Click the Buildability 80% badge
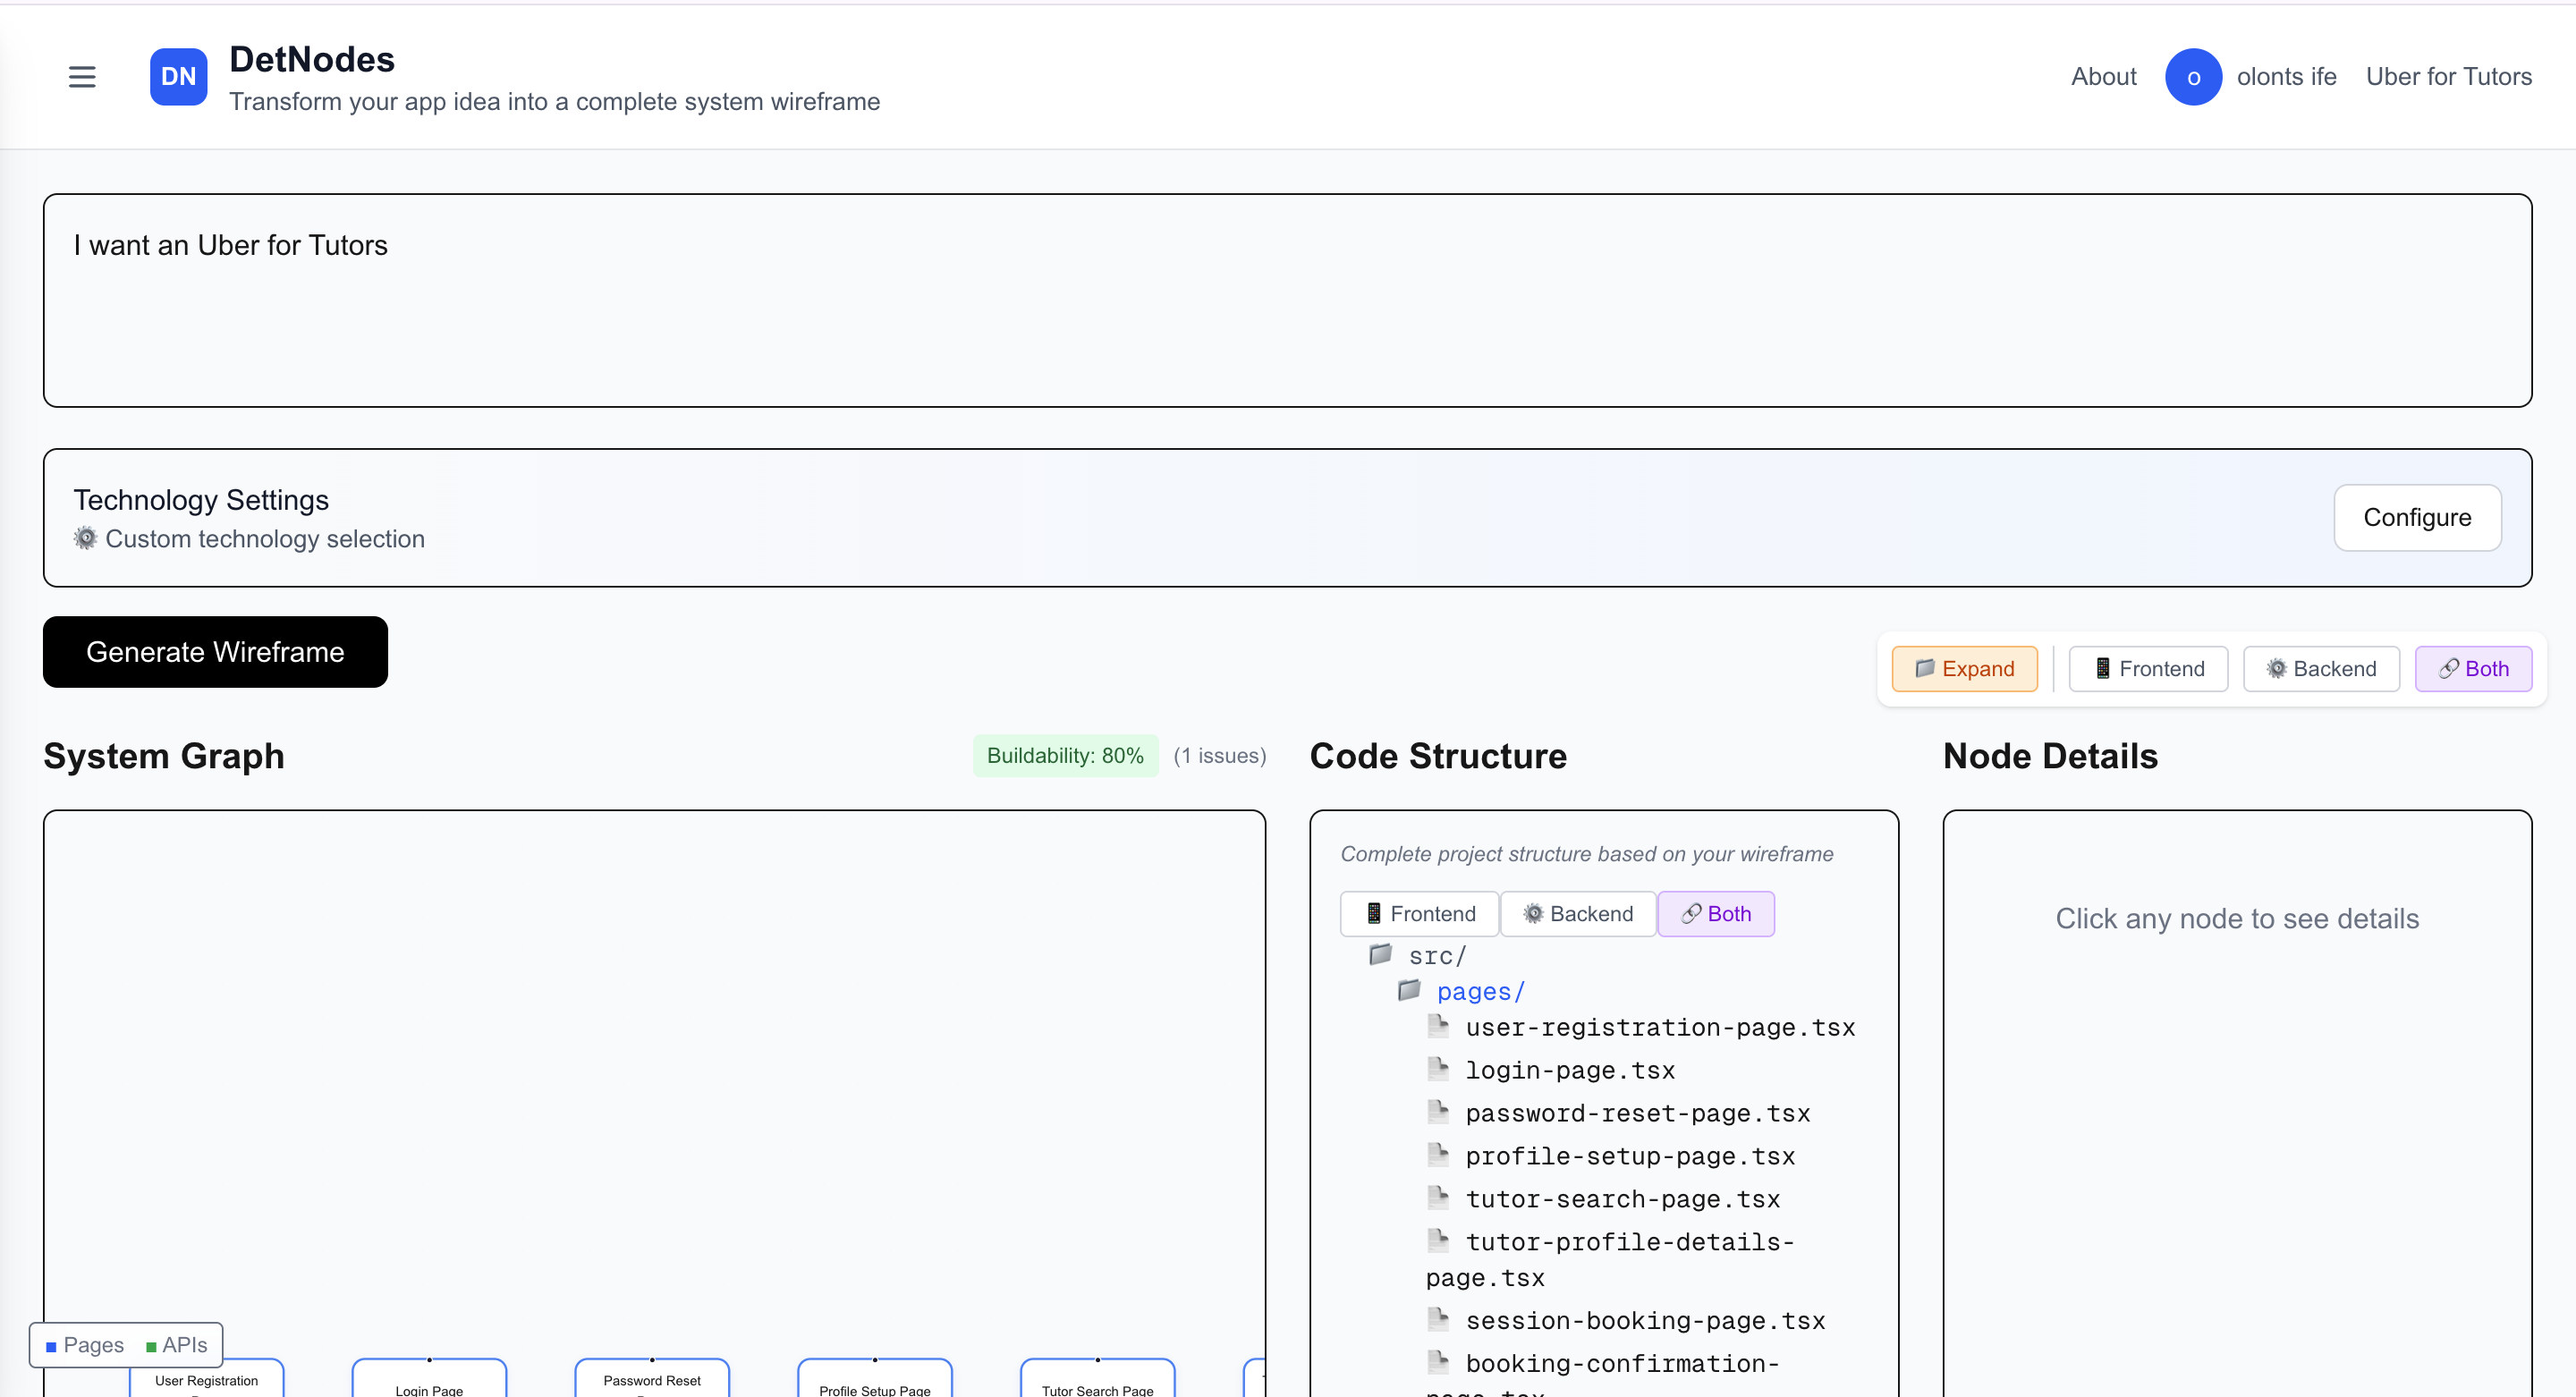Viewport: 2576px width, 1397px height. [1064, 755]
